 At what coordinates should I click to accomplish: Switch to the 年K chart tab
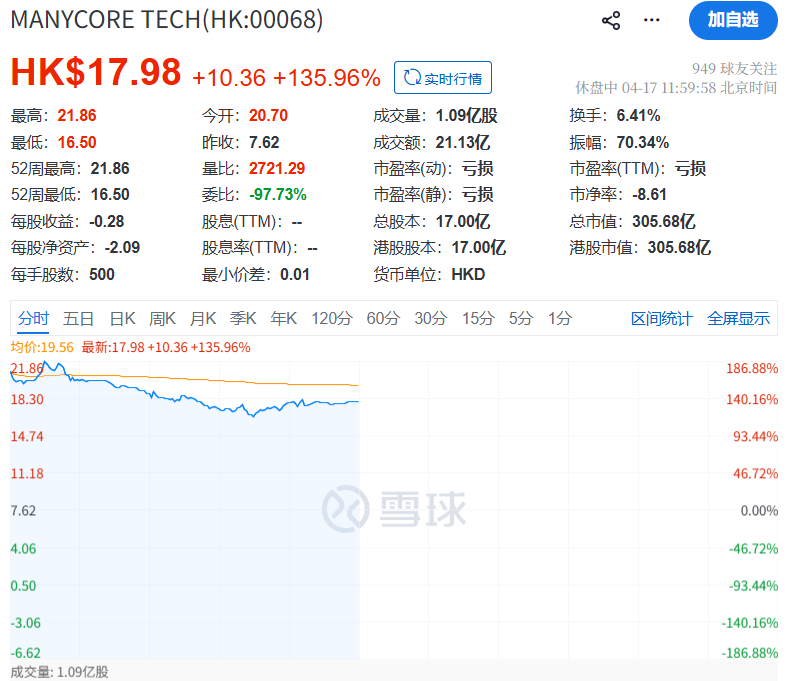283,318
